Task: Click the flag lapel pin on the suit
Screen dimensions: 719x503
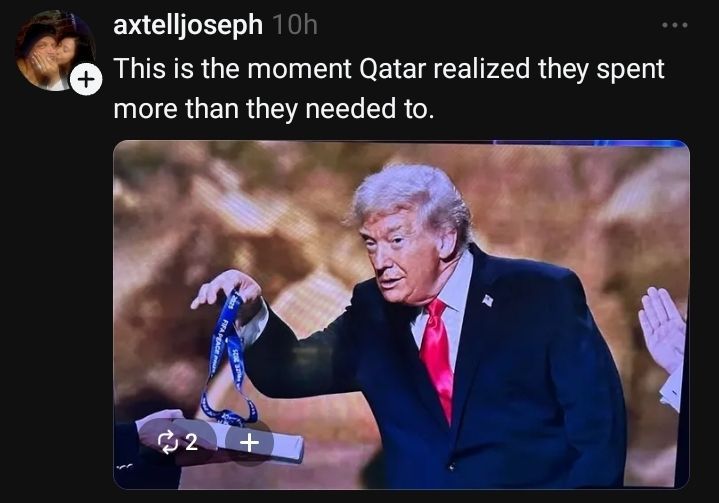Action: coord(487,301)
